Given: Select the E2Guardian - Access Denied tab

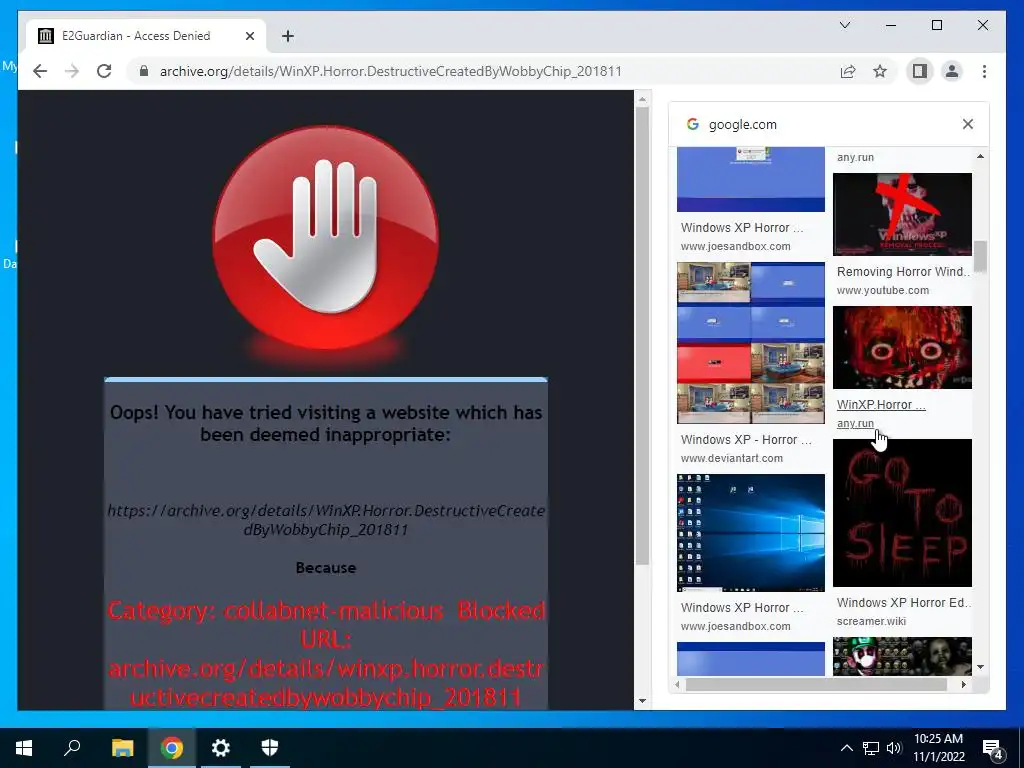Looking at the screenshot, I should pyautogui.click(x=146, y=36).
